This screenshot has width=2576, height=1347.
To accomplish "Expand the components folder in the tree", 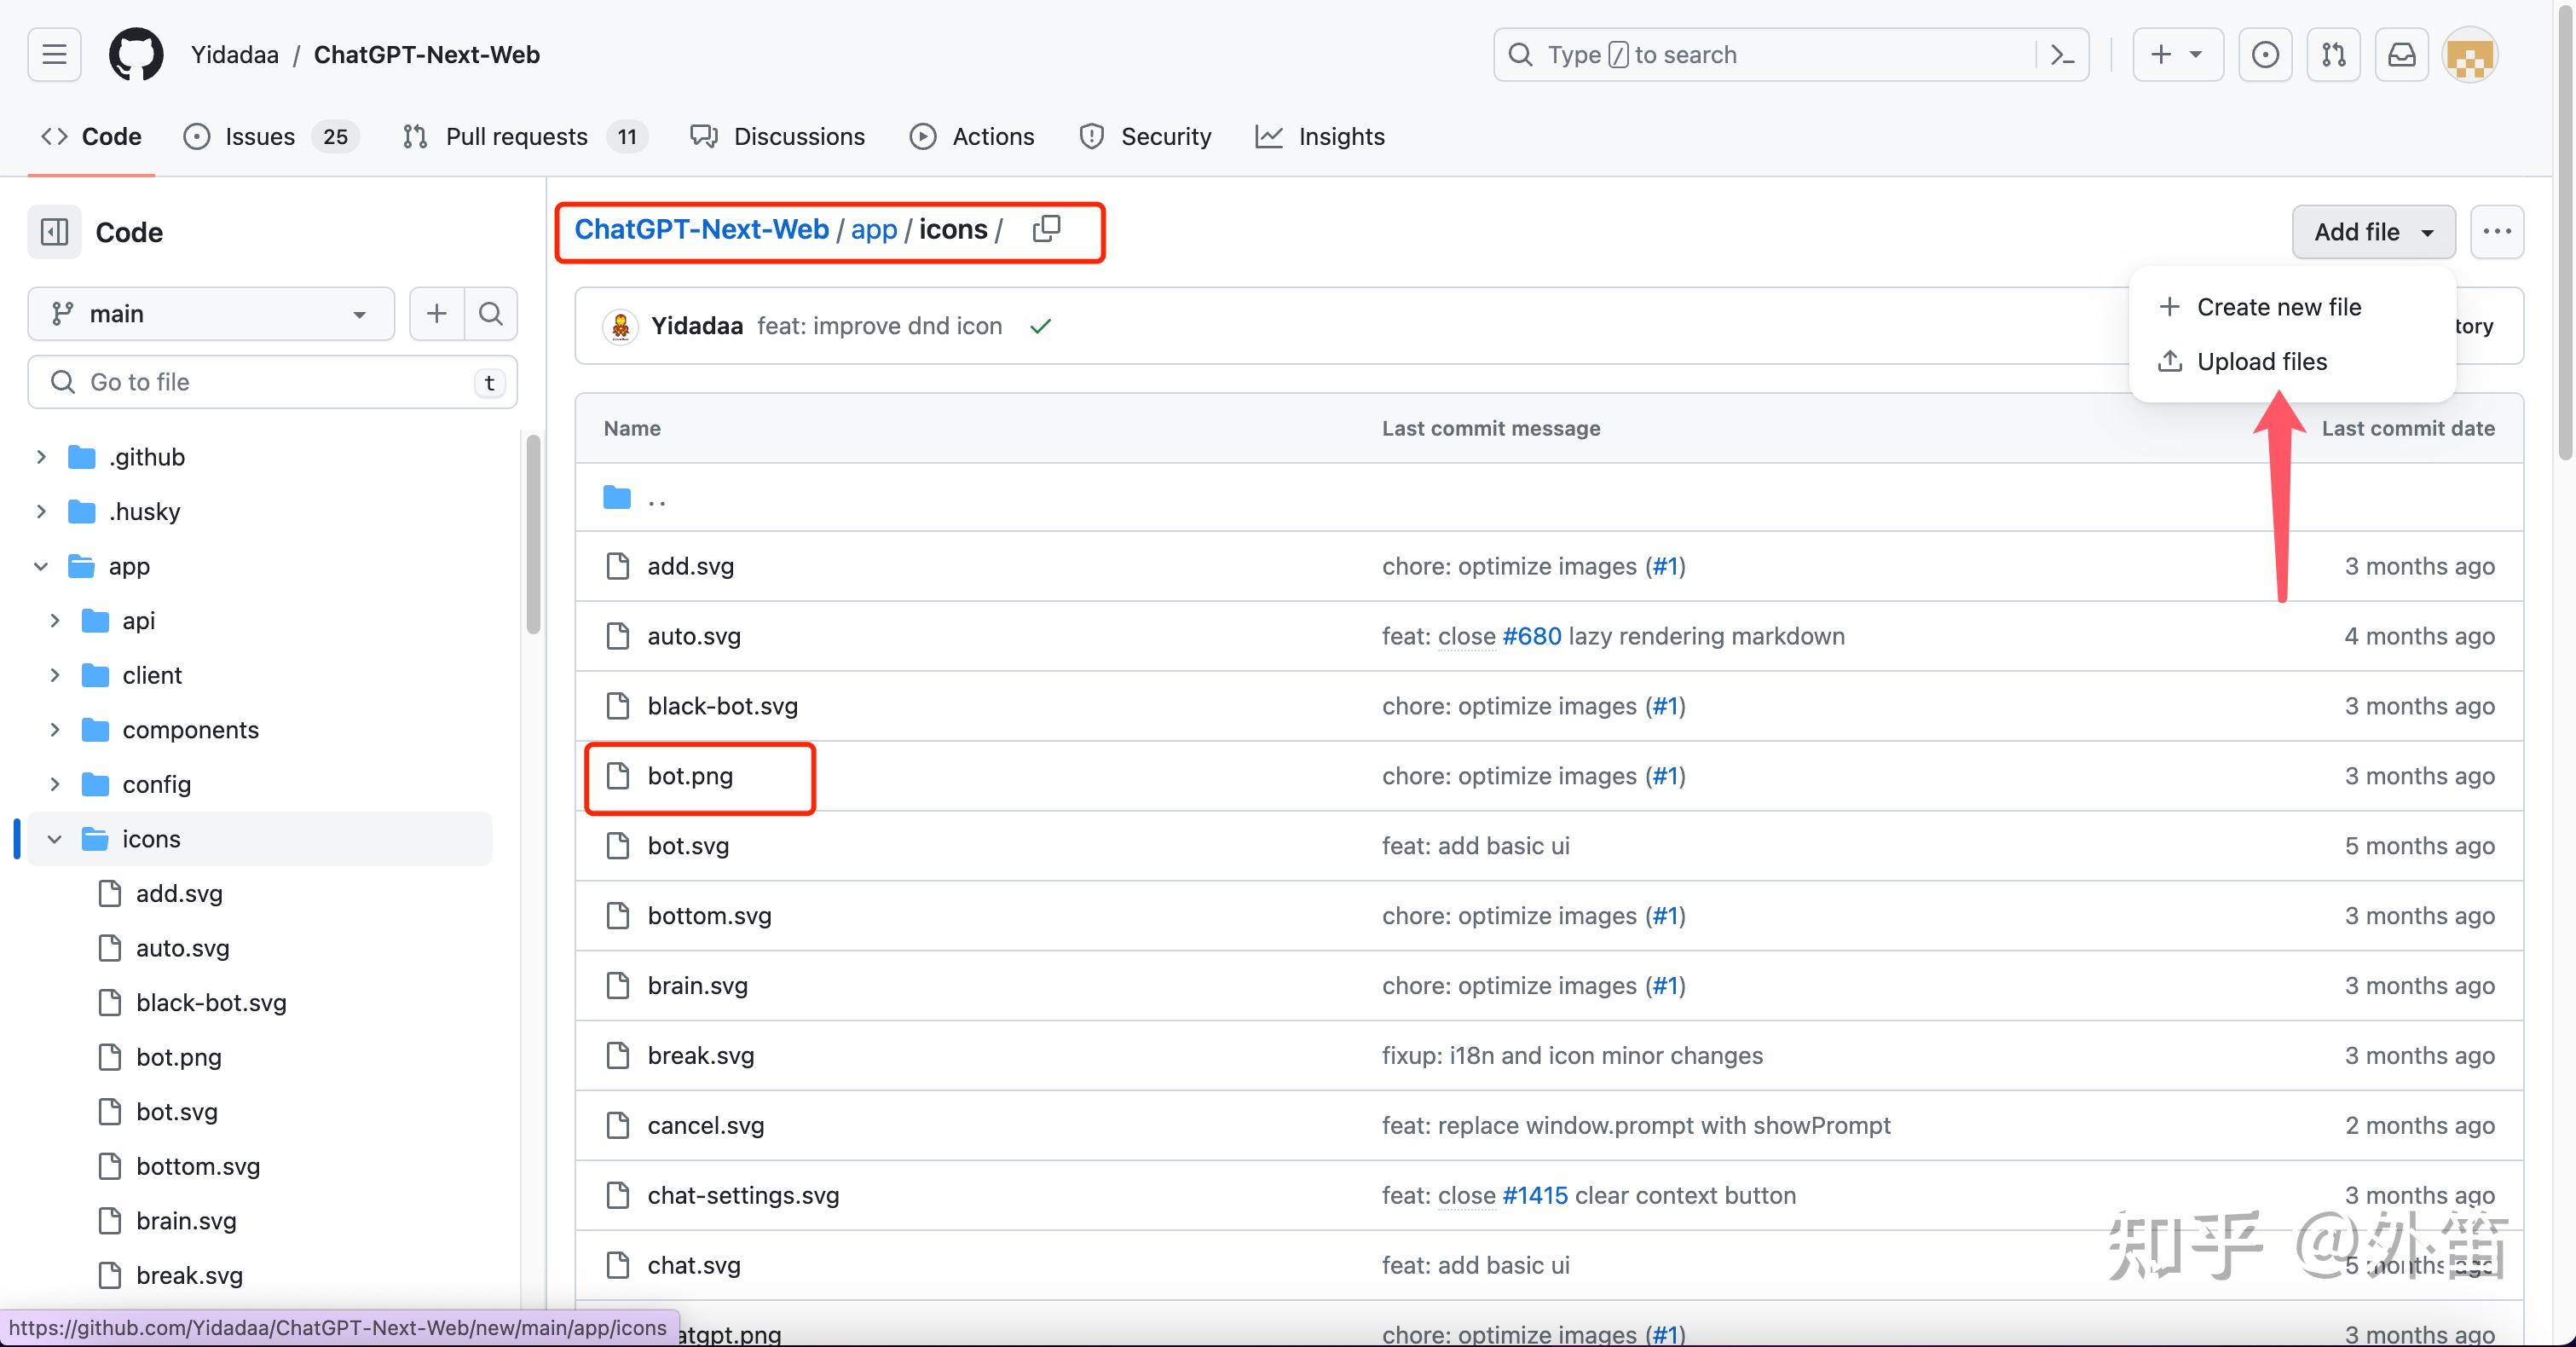I will (55, 730).
